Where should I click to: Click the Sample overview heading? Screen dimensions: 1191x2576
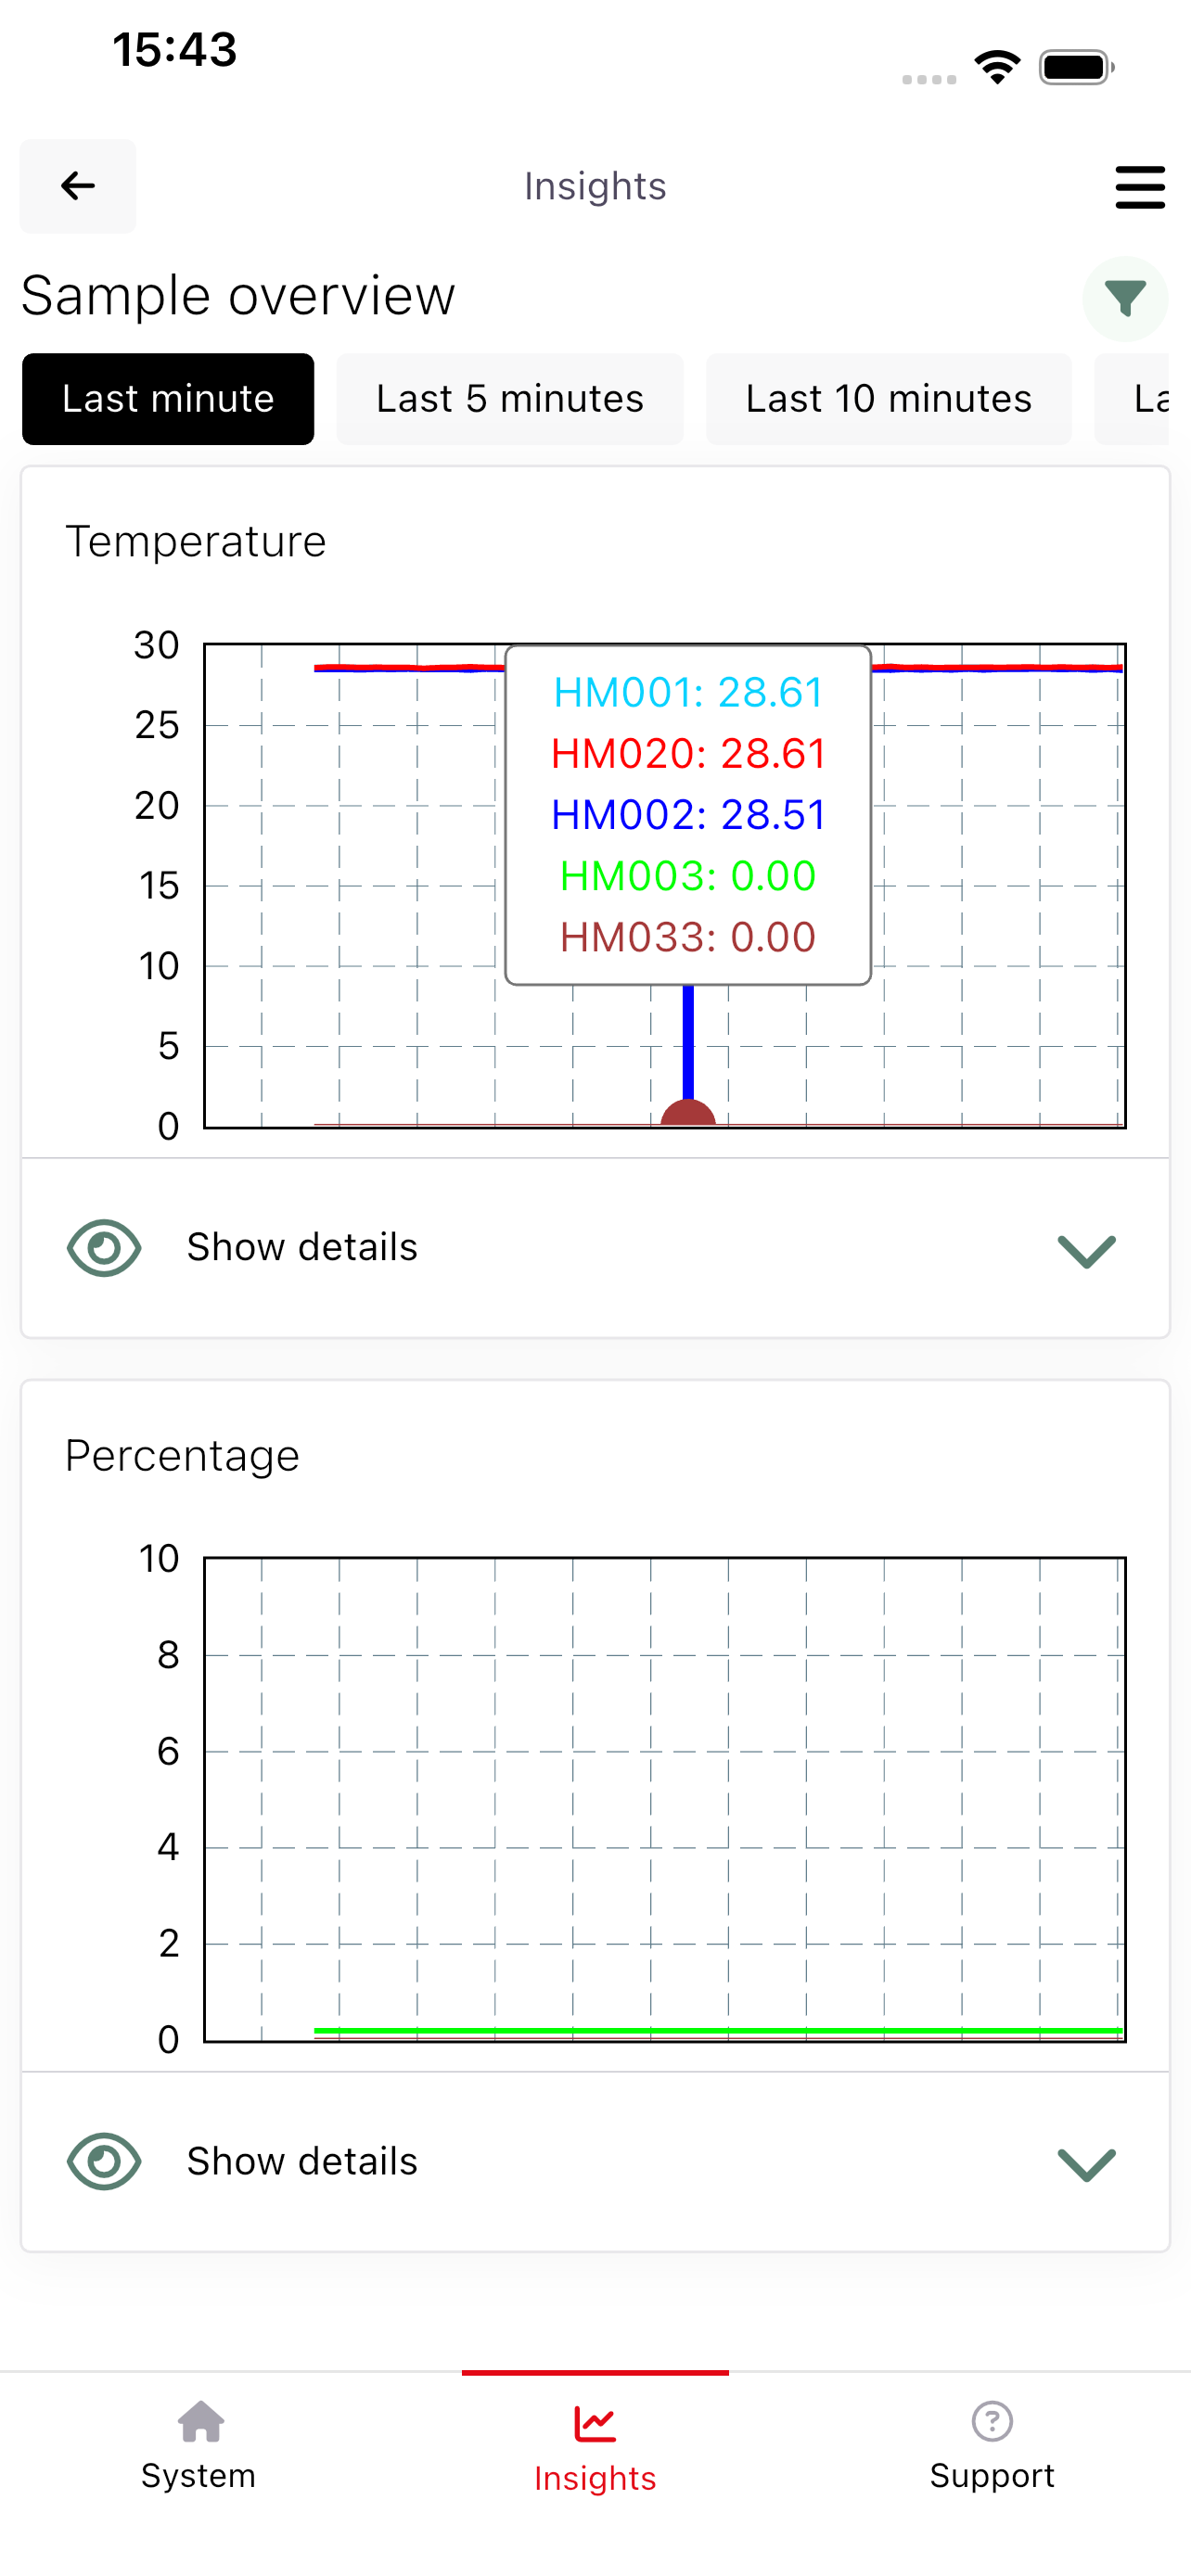(x=238, y=296)
